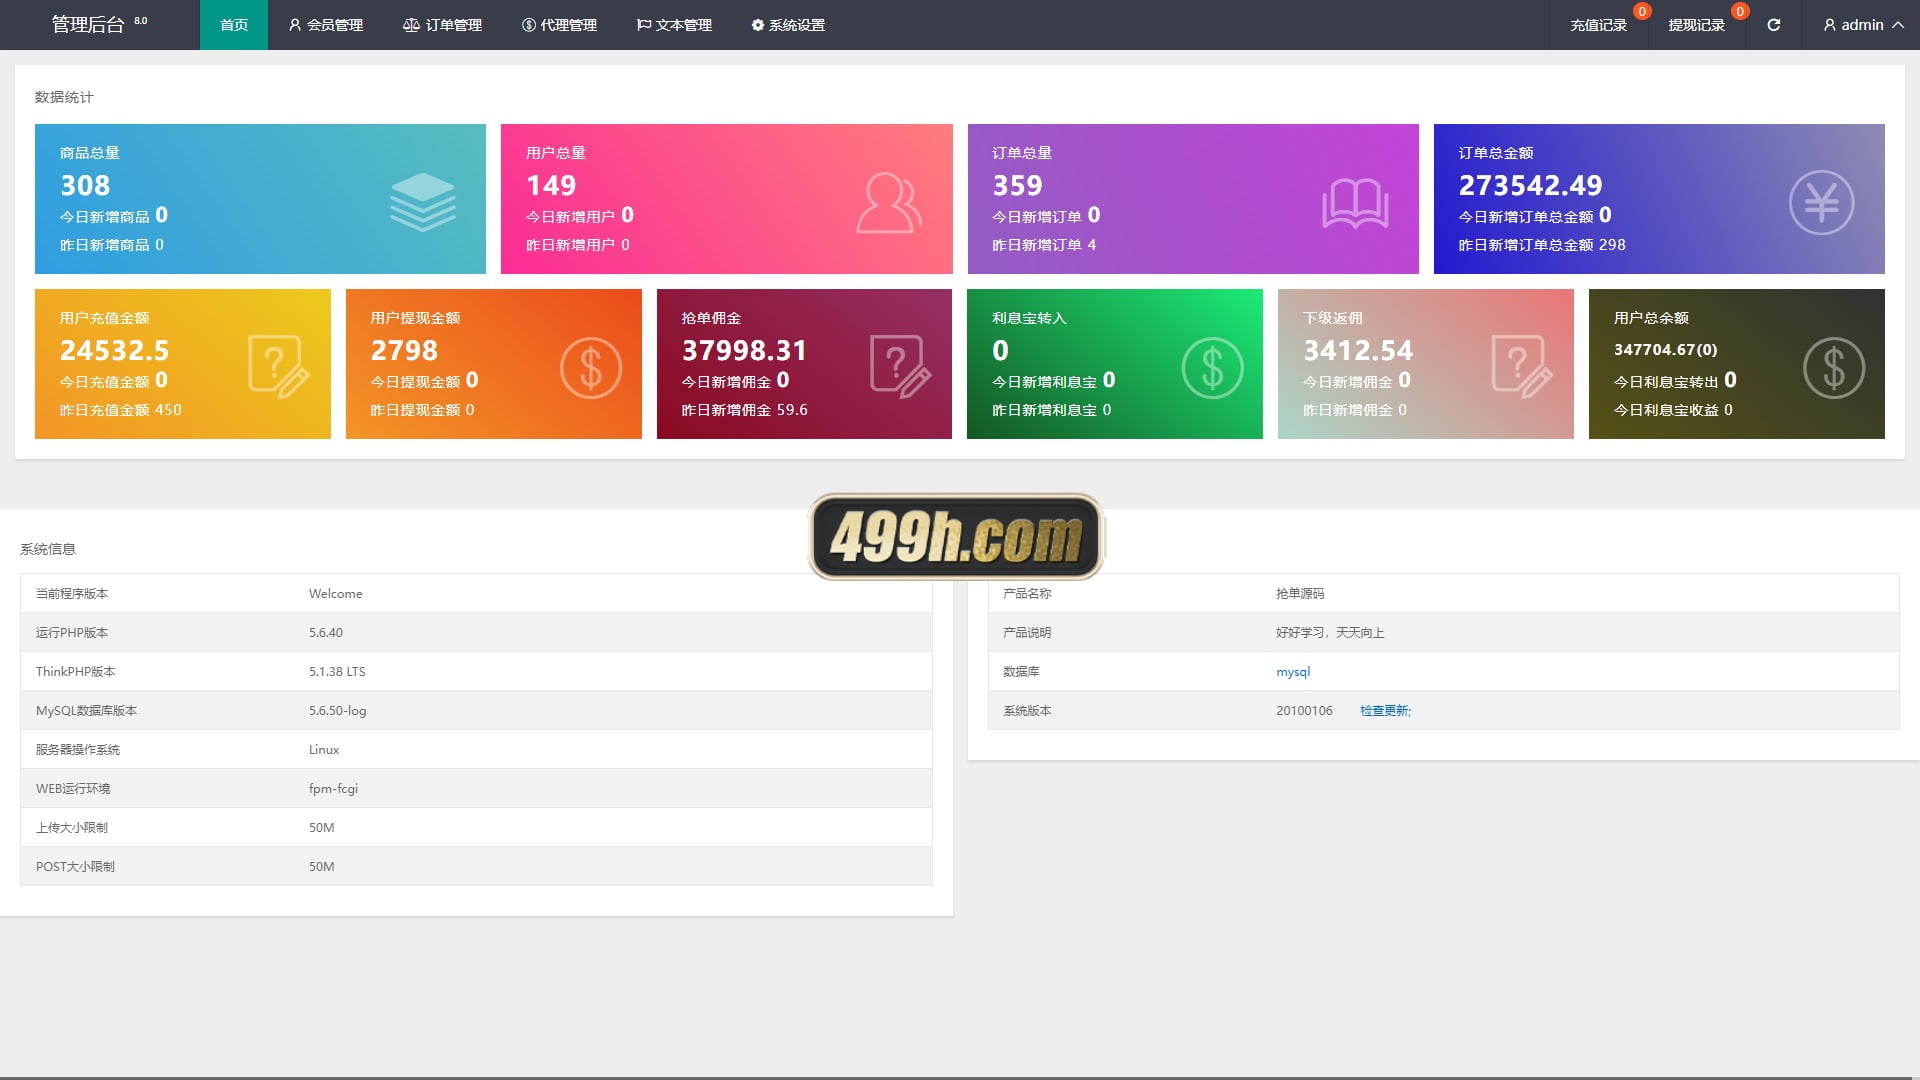Click the book icon in 订单总量 card

coord(1355,203)
